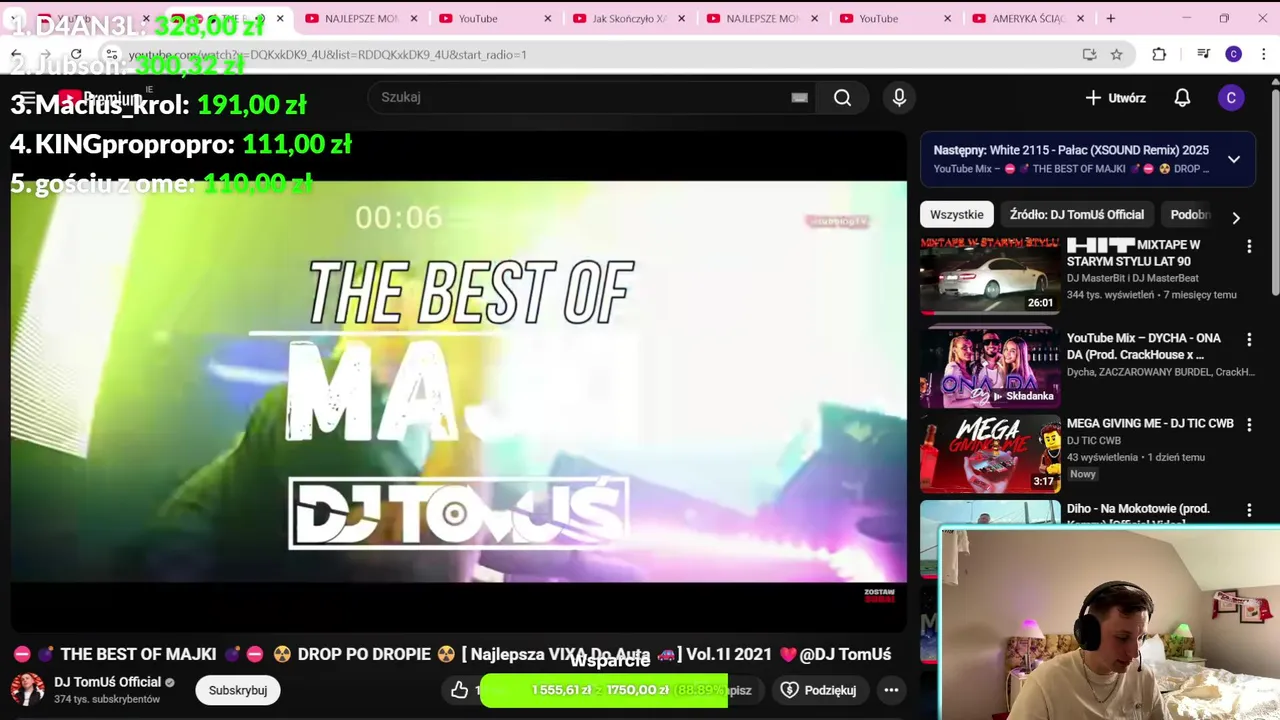
Task: Expand the Następny playlist panel
Action: click(x=1234, y=159)
